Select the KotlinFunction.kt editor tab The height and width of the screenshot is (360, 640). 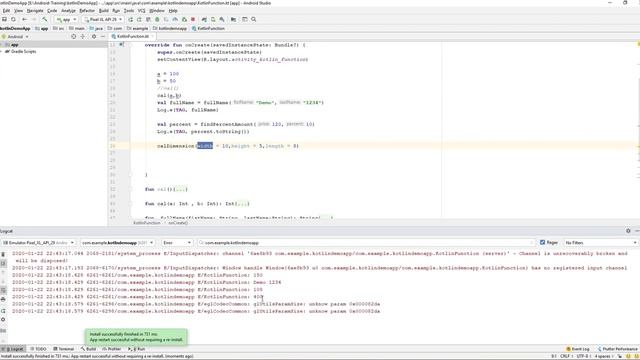pyautogui.click(x=132, y=36)
